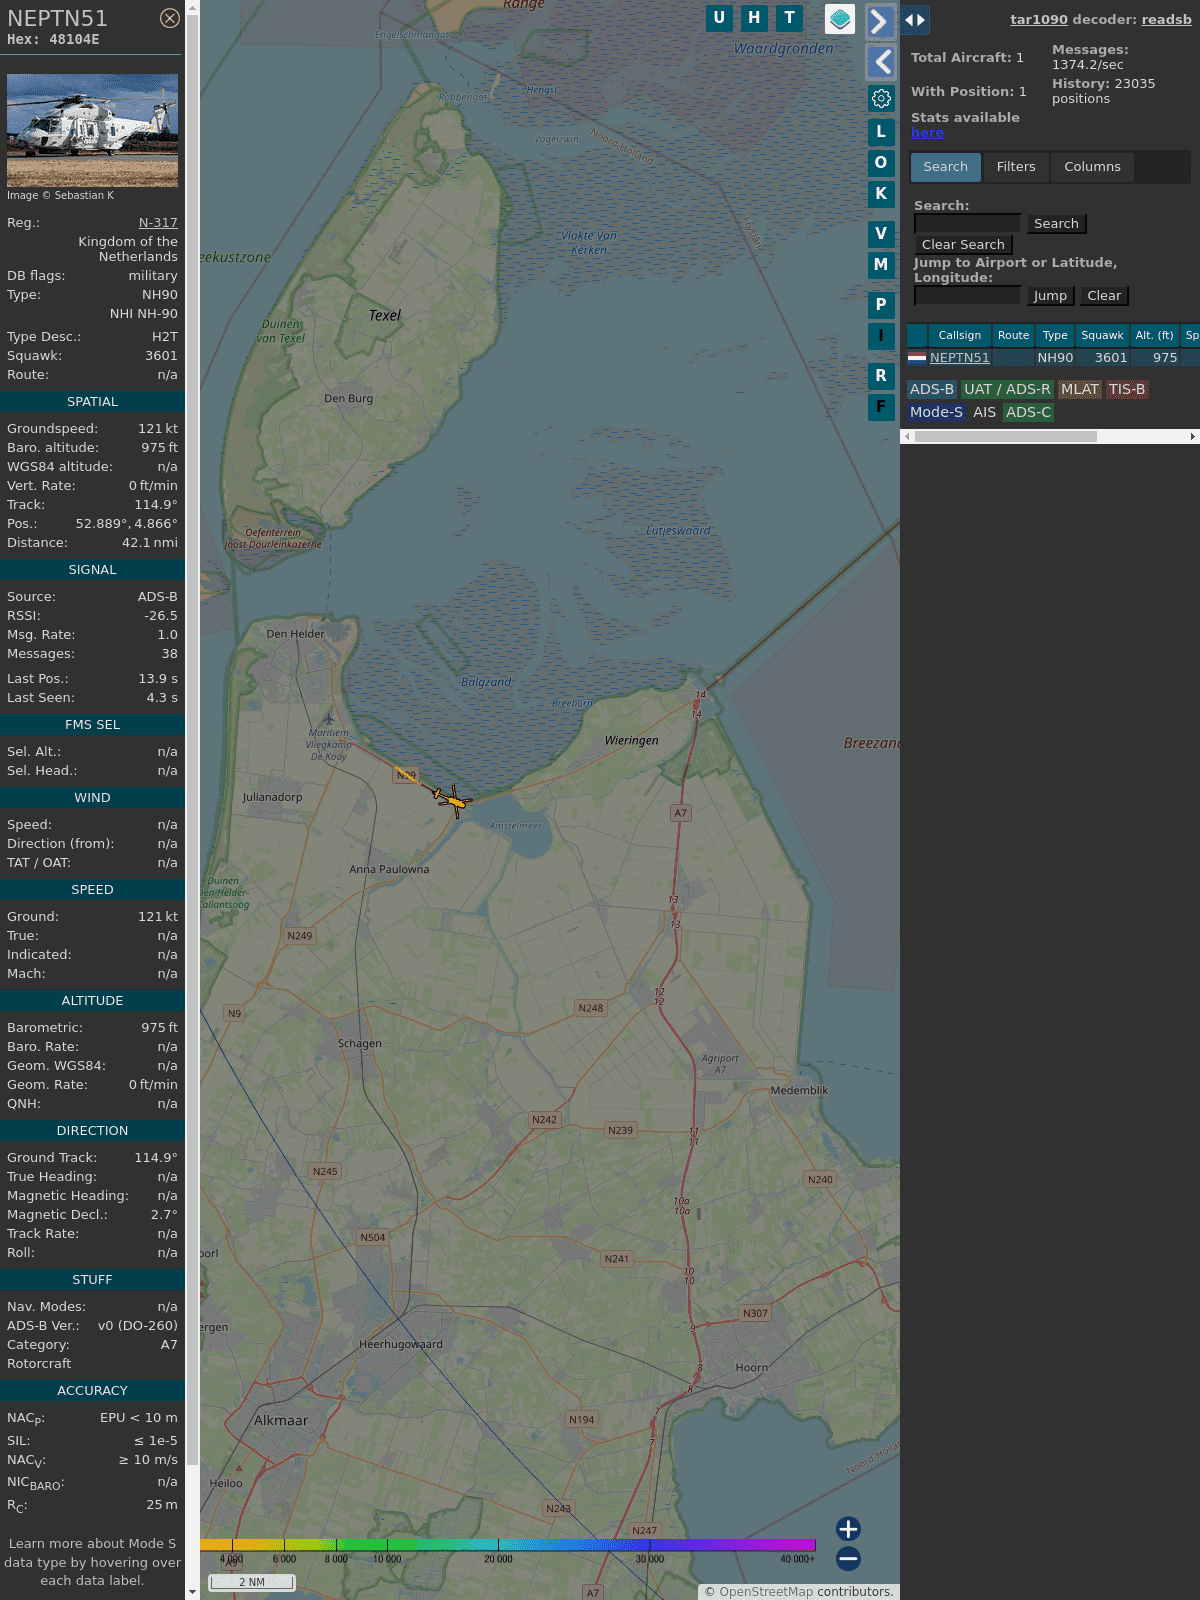
Task: Toggle the H map button
Action: tap(754, 18)
